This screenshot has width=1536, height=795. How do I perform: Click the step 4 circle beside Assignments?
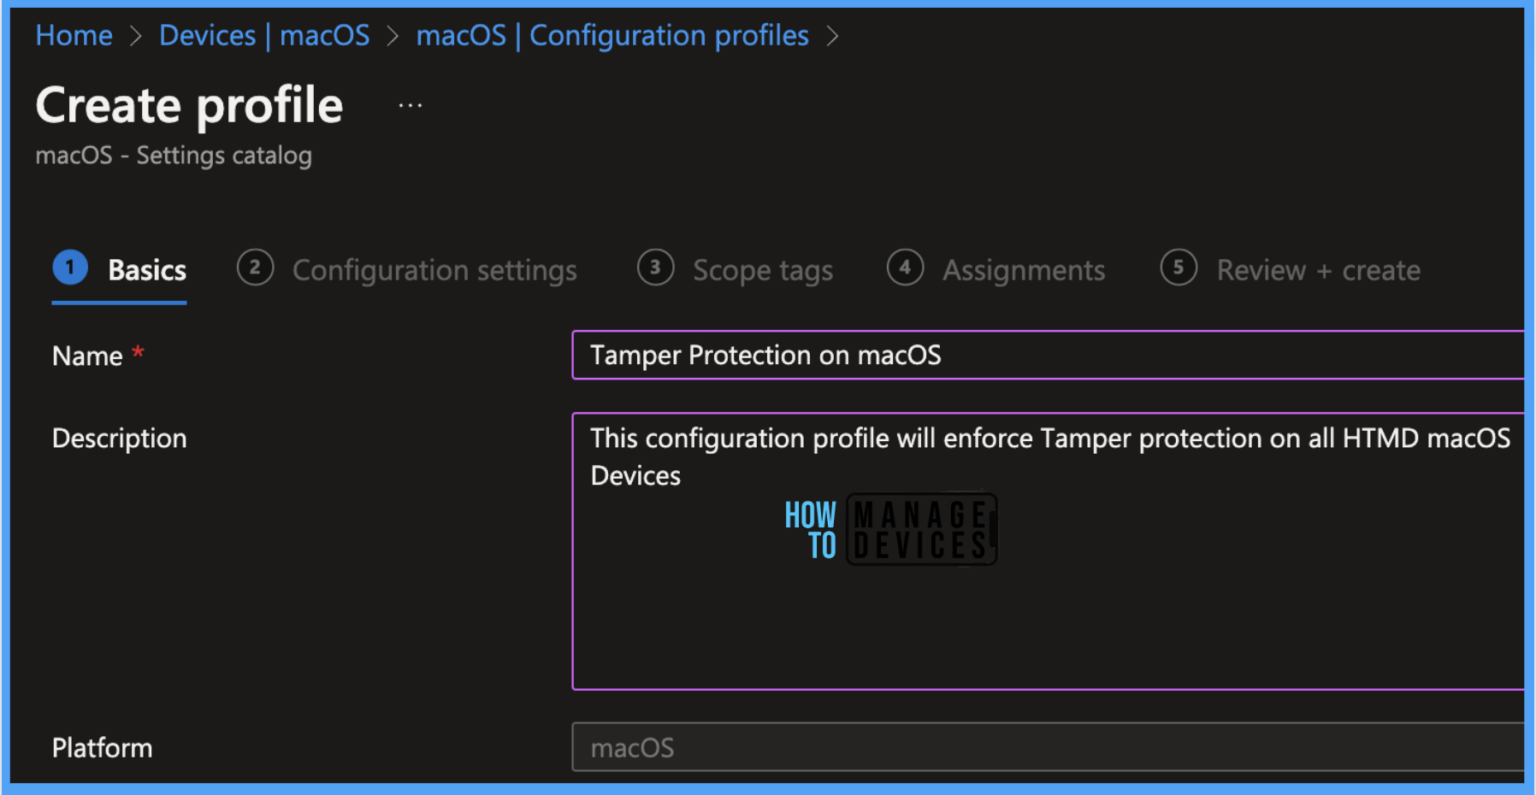click(x=906, y=267)
